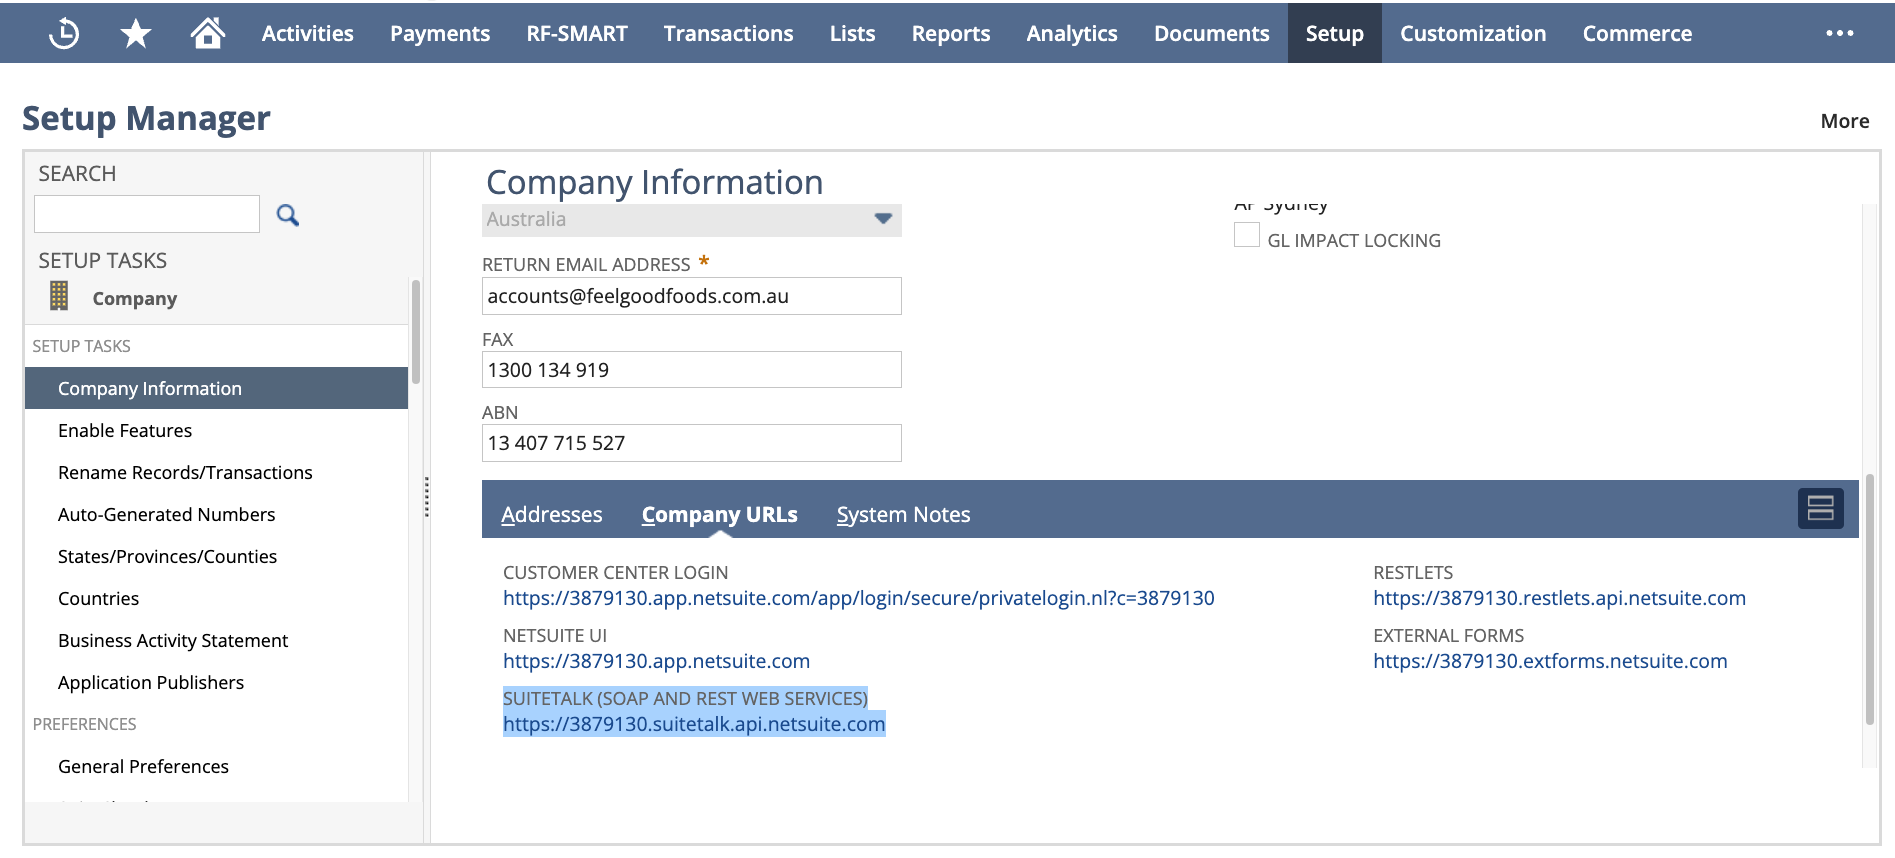Screen dimensions: 1895x858
Task: Enable GL Impact Locking checkbox
Action: (x=1247, y=235)
